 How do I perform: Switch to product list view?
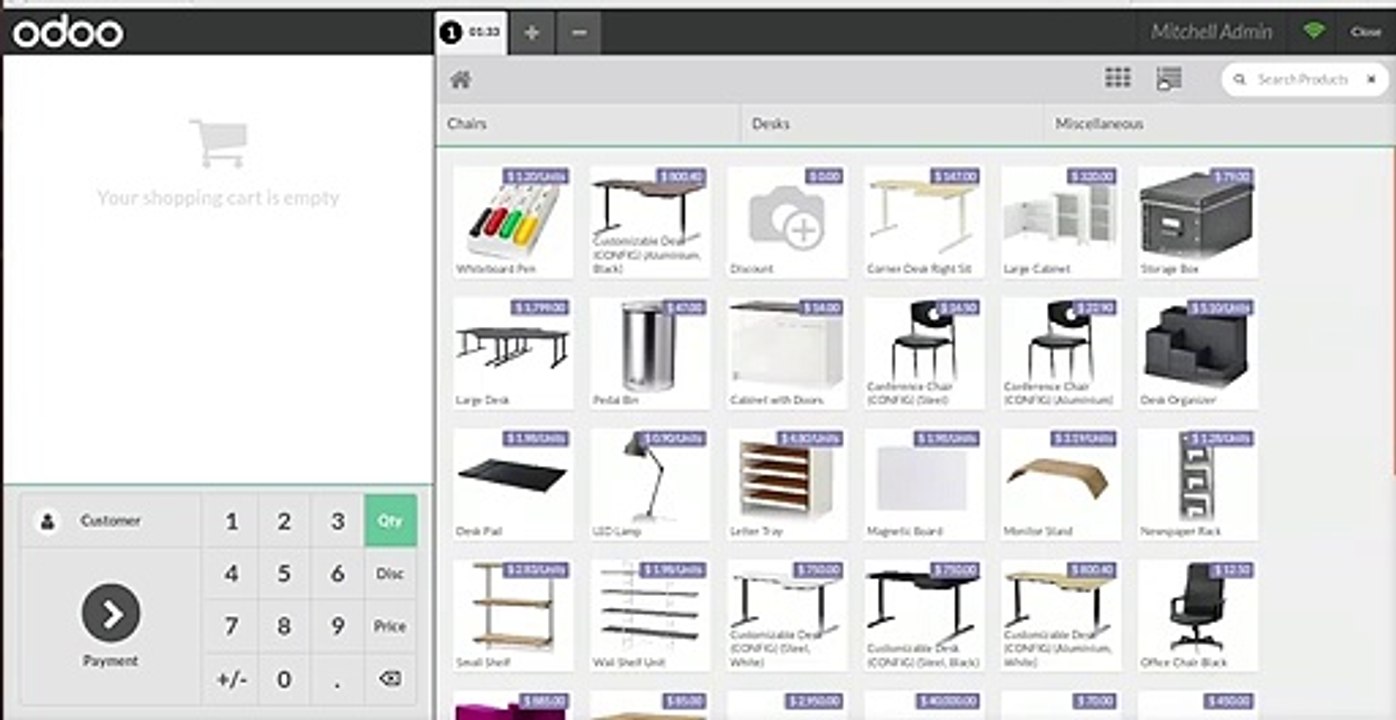[x=1168, y=78]
